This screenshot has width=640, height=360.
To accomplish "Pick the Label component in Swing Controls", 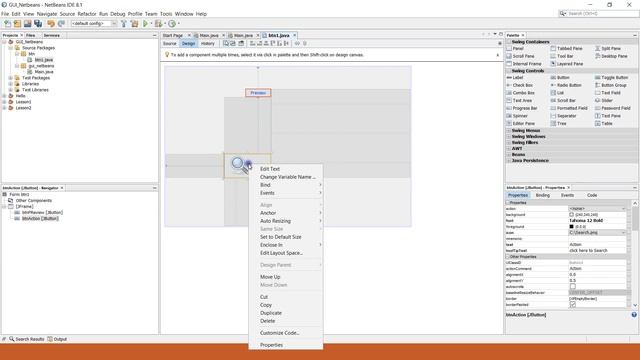I will 515,78.
